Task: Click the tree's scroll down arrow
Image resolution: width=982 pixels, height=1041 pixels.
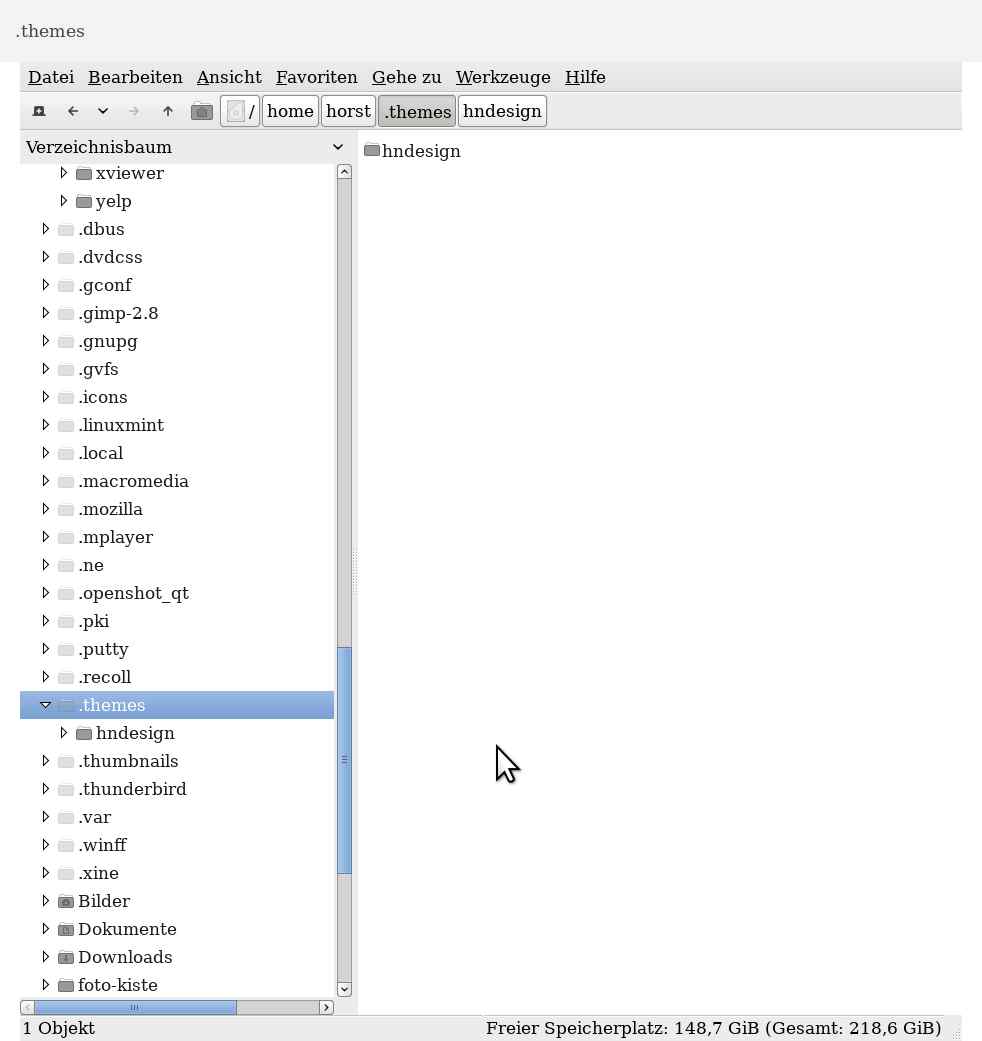Action: click(x=344, y=989)
